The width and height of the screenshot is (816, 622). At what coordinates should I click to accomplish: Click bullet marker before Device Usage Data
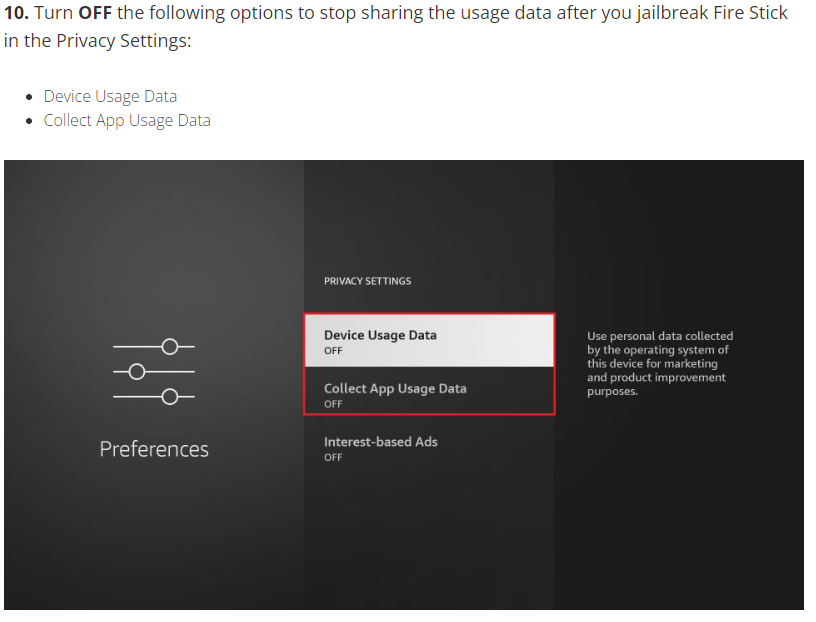click(30, 97)
